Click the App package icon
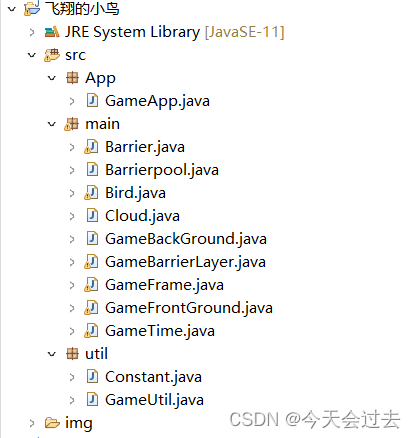This screenshot has width=416, height=438. click(72, 78)
